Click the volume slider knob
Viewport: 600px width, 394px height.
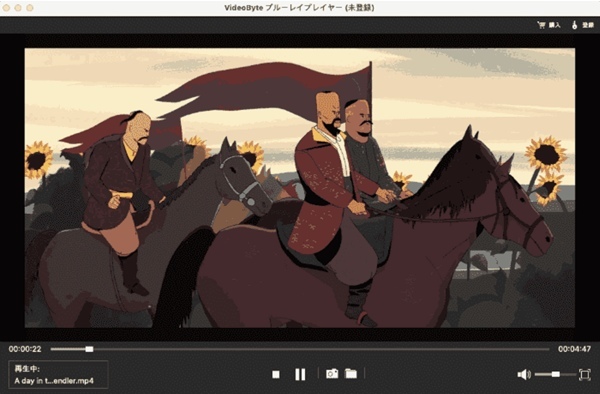[556, 374]
